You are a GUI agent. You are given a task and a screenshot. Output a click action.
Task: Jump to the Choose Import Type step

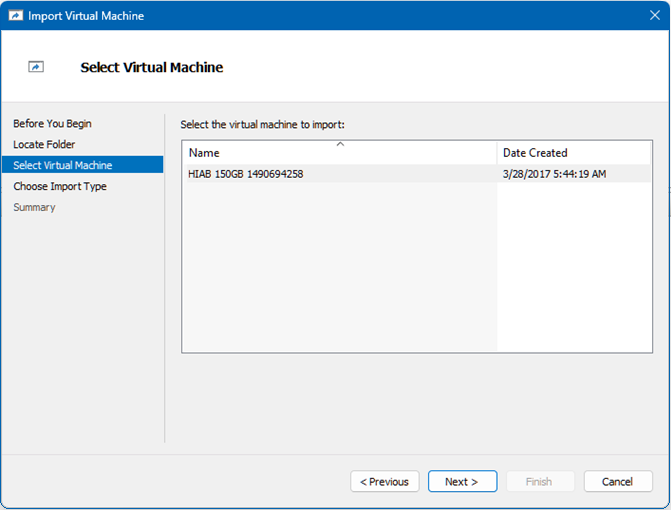[x=60, y=187]
